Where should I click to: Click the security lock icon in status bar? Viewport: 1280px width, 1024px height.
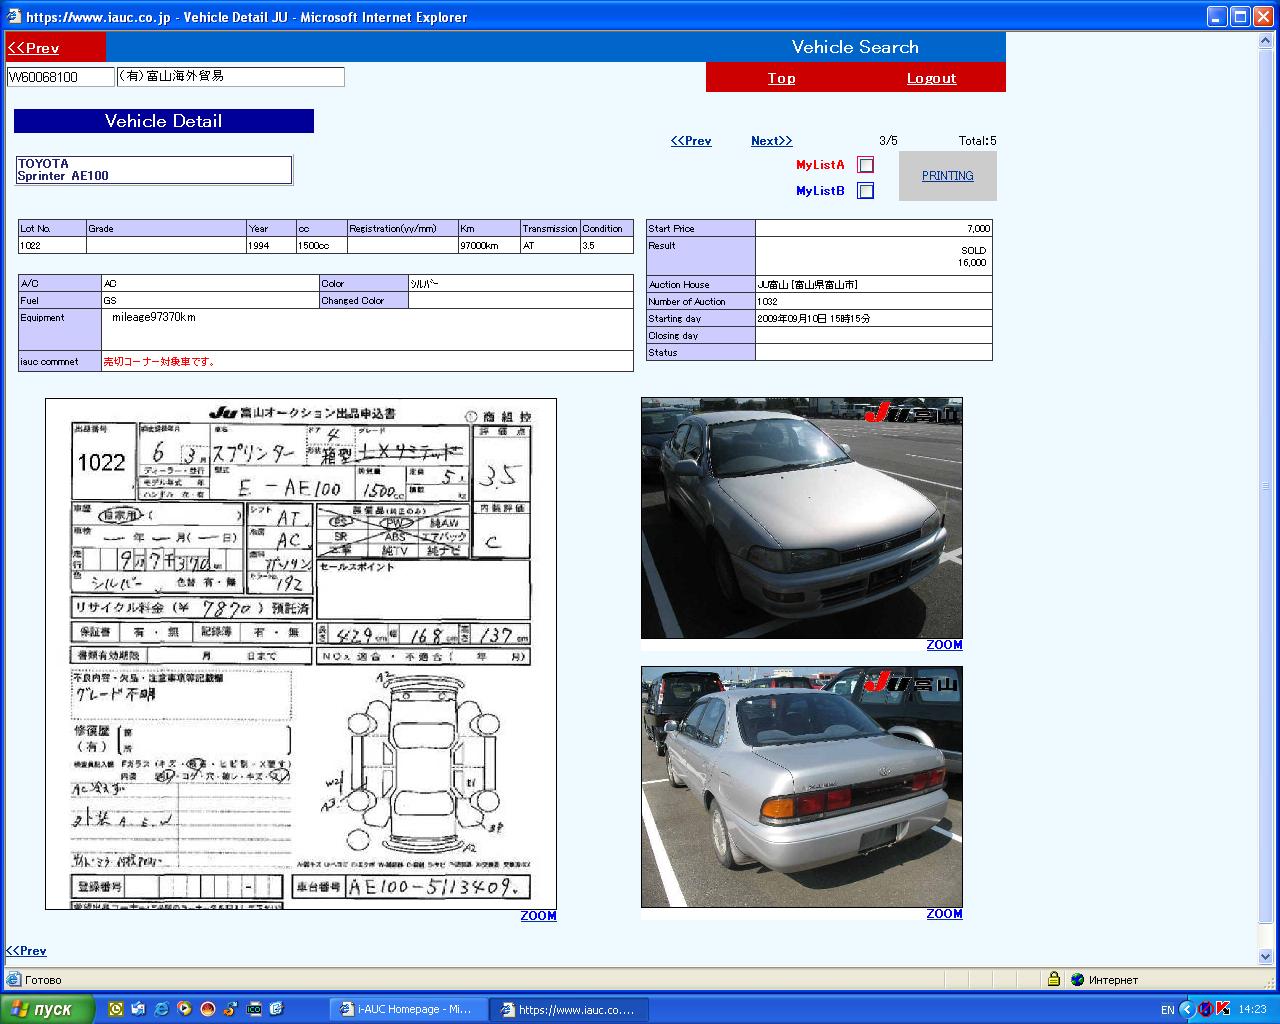[x=1054, y=979]
